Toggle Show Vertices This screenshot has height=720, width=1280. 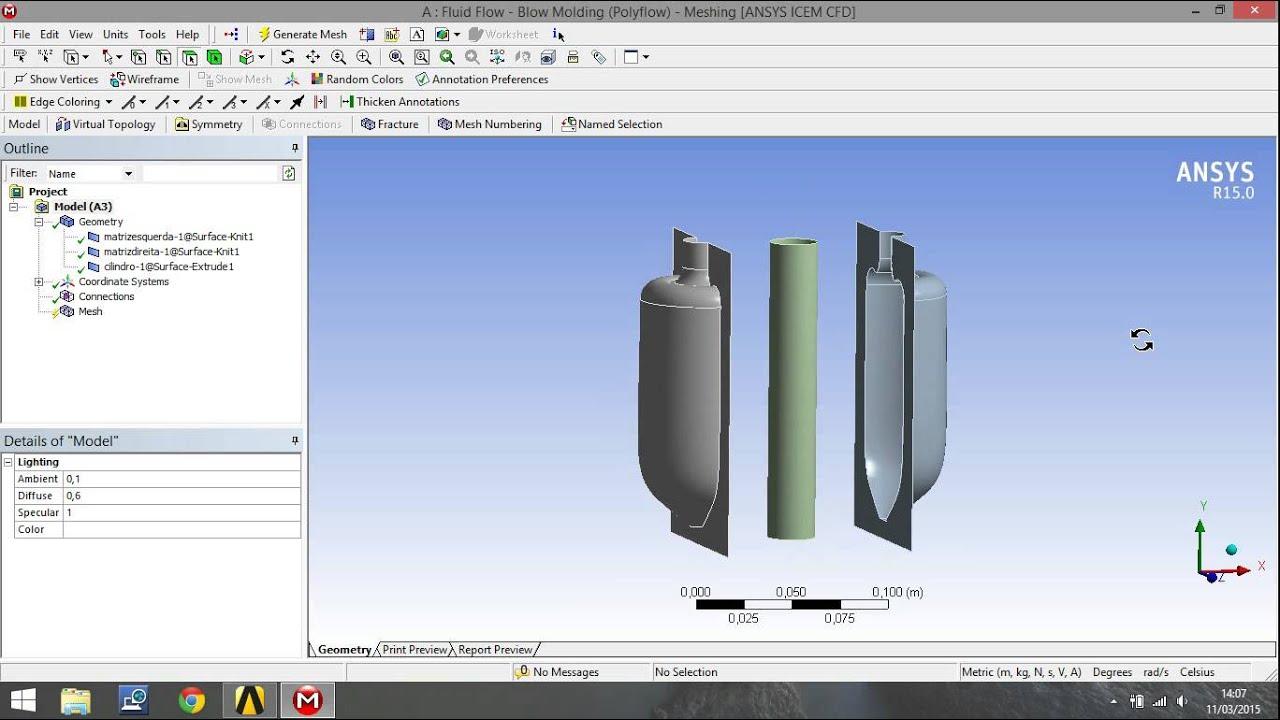pos(56,79)
